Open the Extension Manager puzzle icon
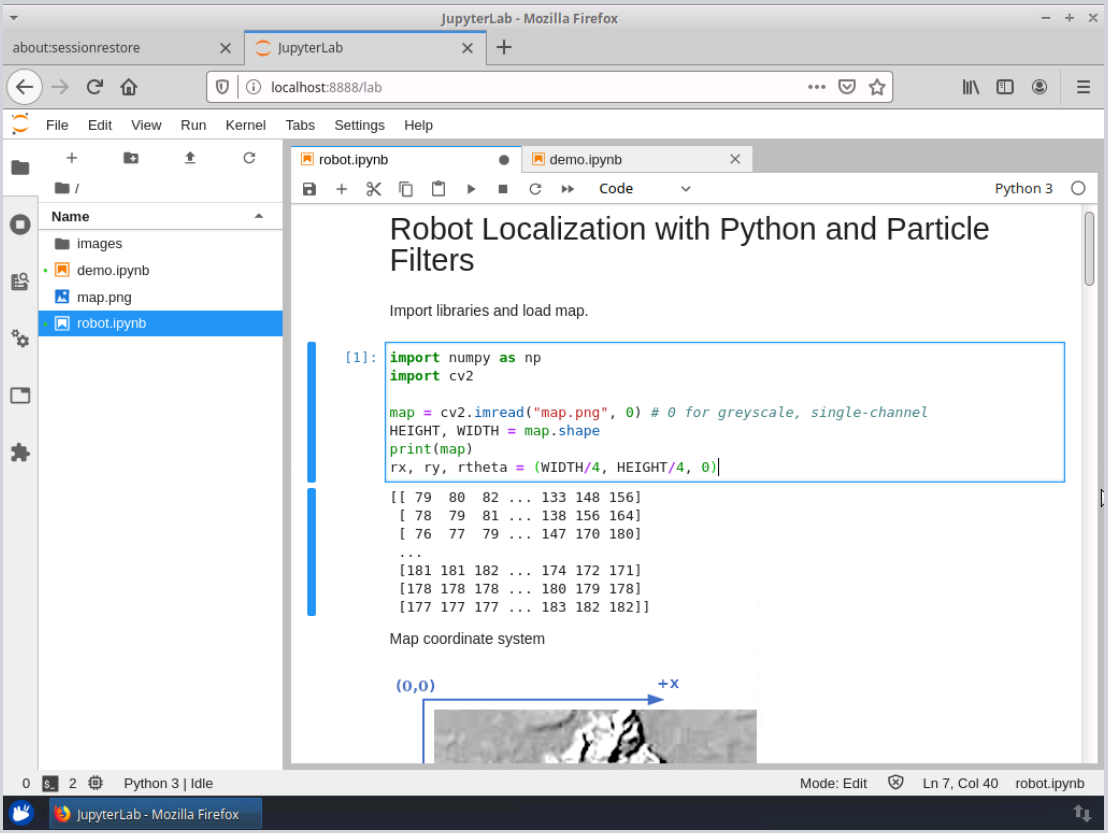This screenshot has height=833, width=1108. click(20, 452)
